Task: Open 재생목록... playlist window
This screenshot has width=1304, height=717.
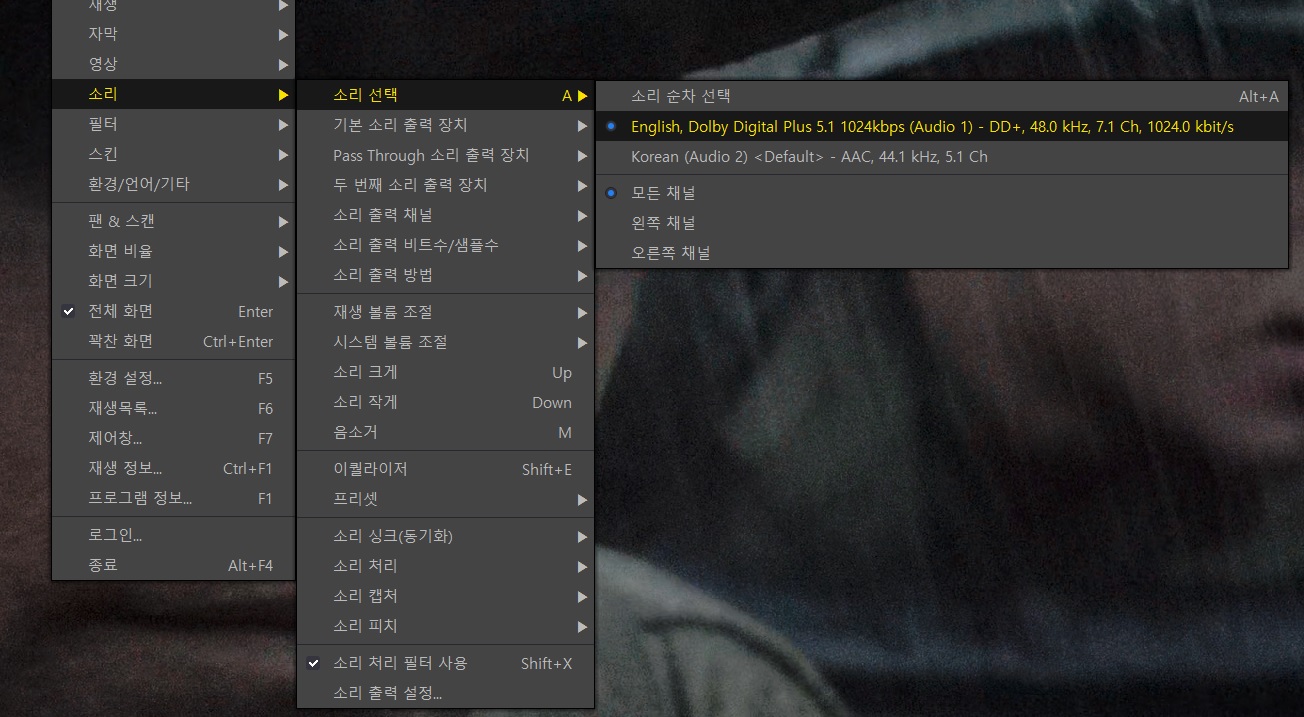Action: tap(122, 408)
